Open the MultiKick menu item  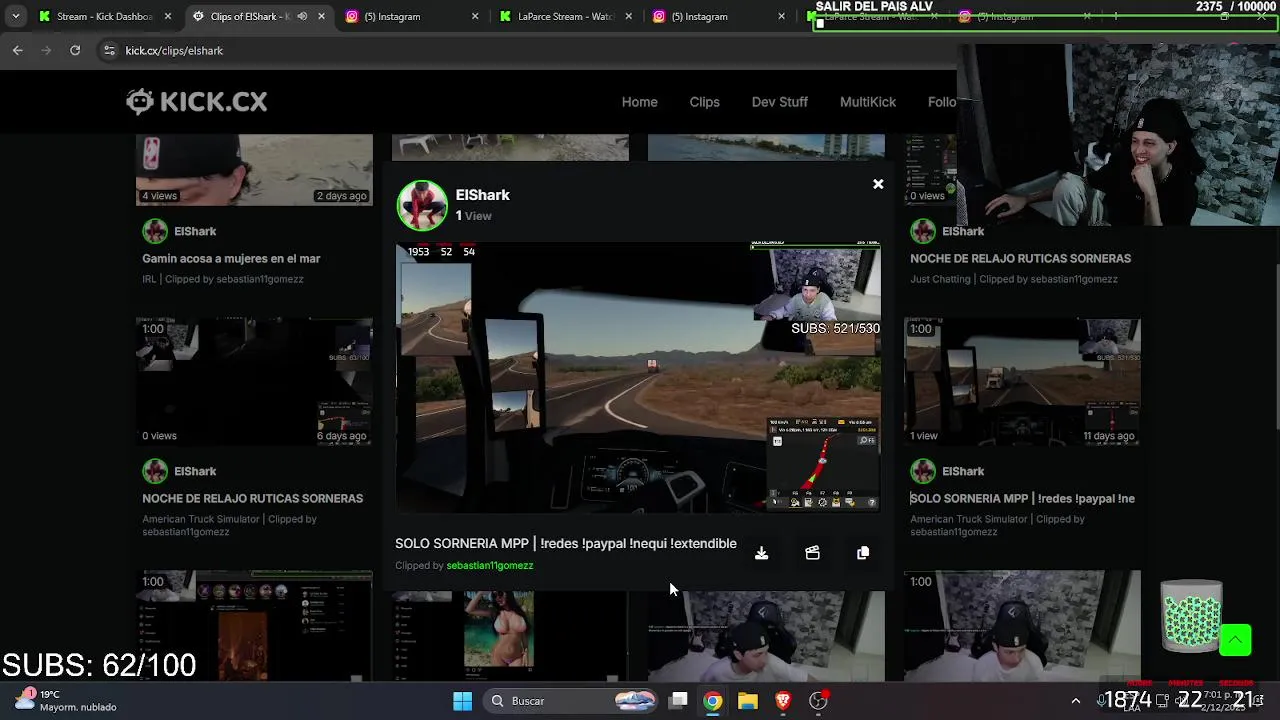867,102
